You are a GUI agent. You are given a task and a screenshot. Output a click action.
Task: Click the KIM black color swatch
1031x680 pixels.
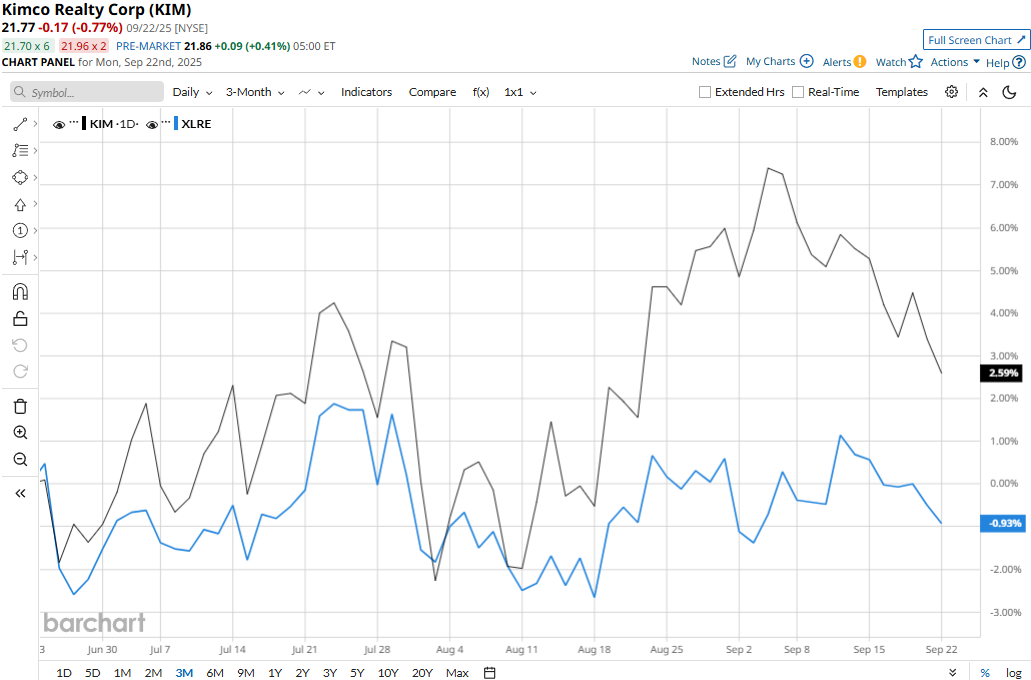(x=84, y=123)
